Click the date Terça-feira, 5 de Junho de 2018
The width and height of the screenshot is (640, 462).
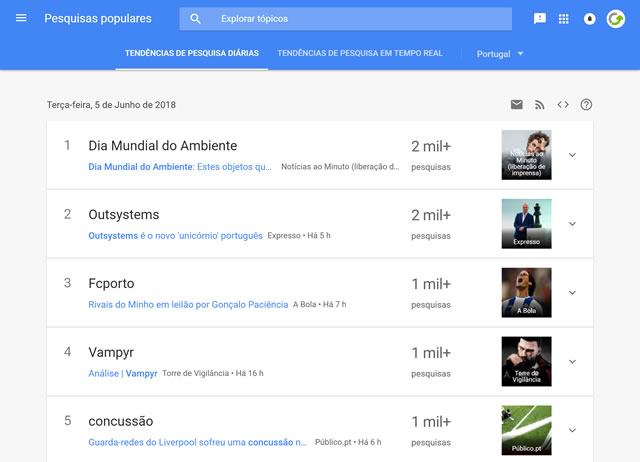pyautogui.click(x=111, y=105)
